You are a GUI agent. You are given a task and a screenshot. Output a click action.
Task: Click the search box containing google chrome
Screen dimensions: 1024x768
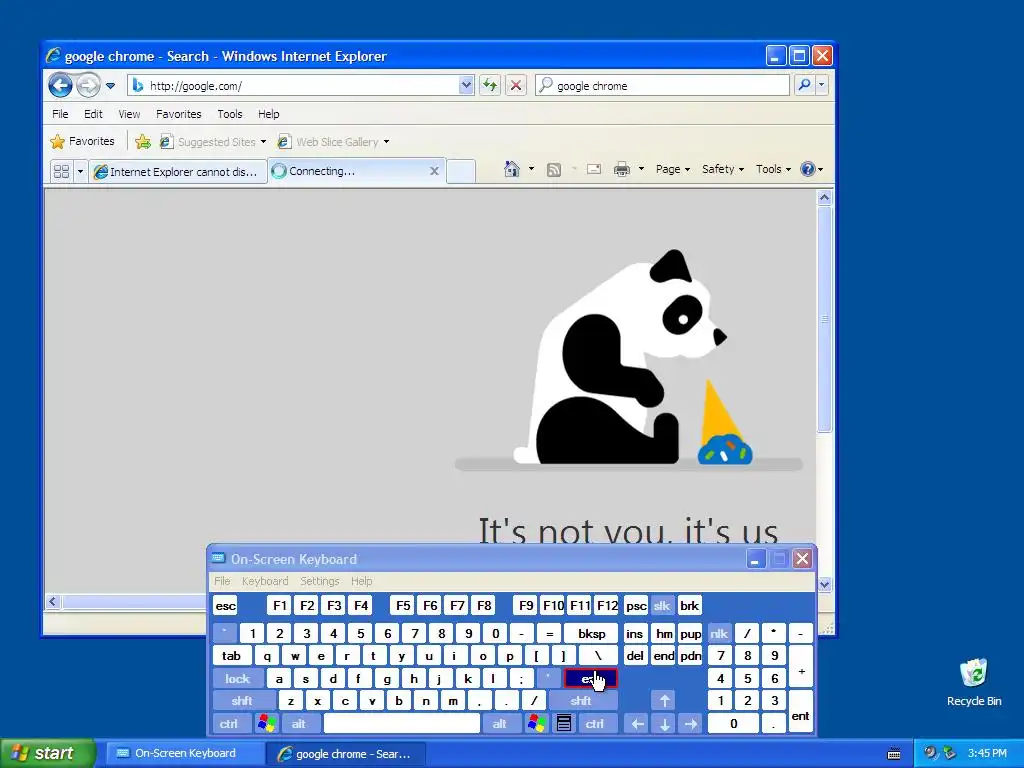662,86
